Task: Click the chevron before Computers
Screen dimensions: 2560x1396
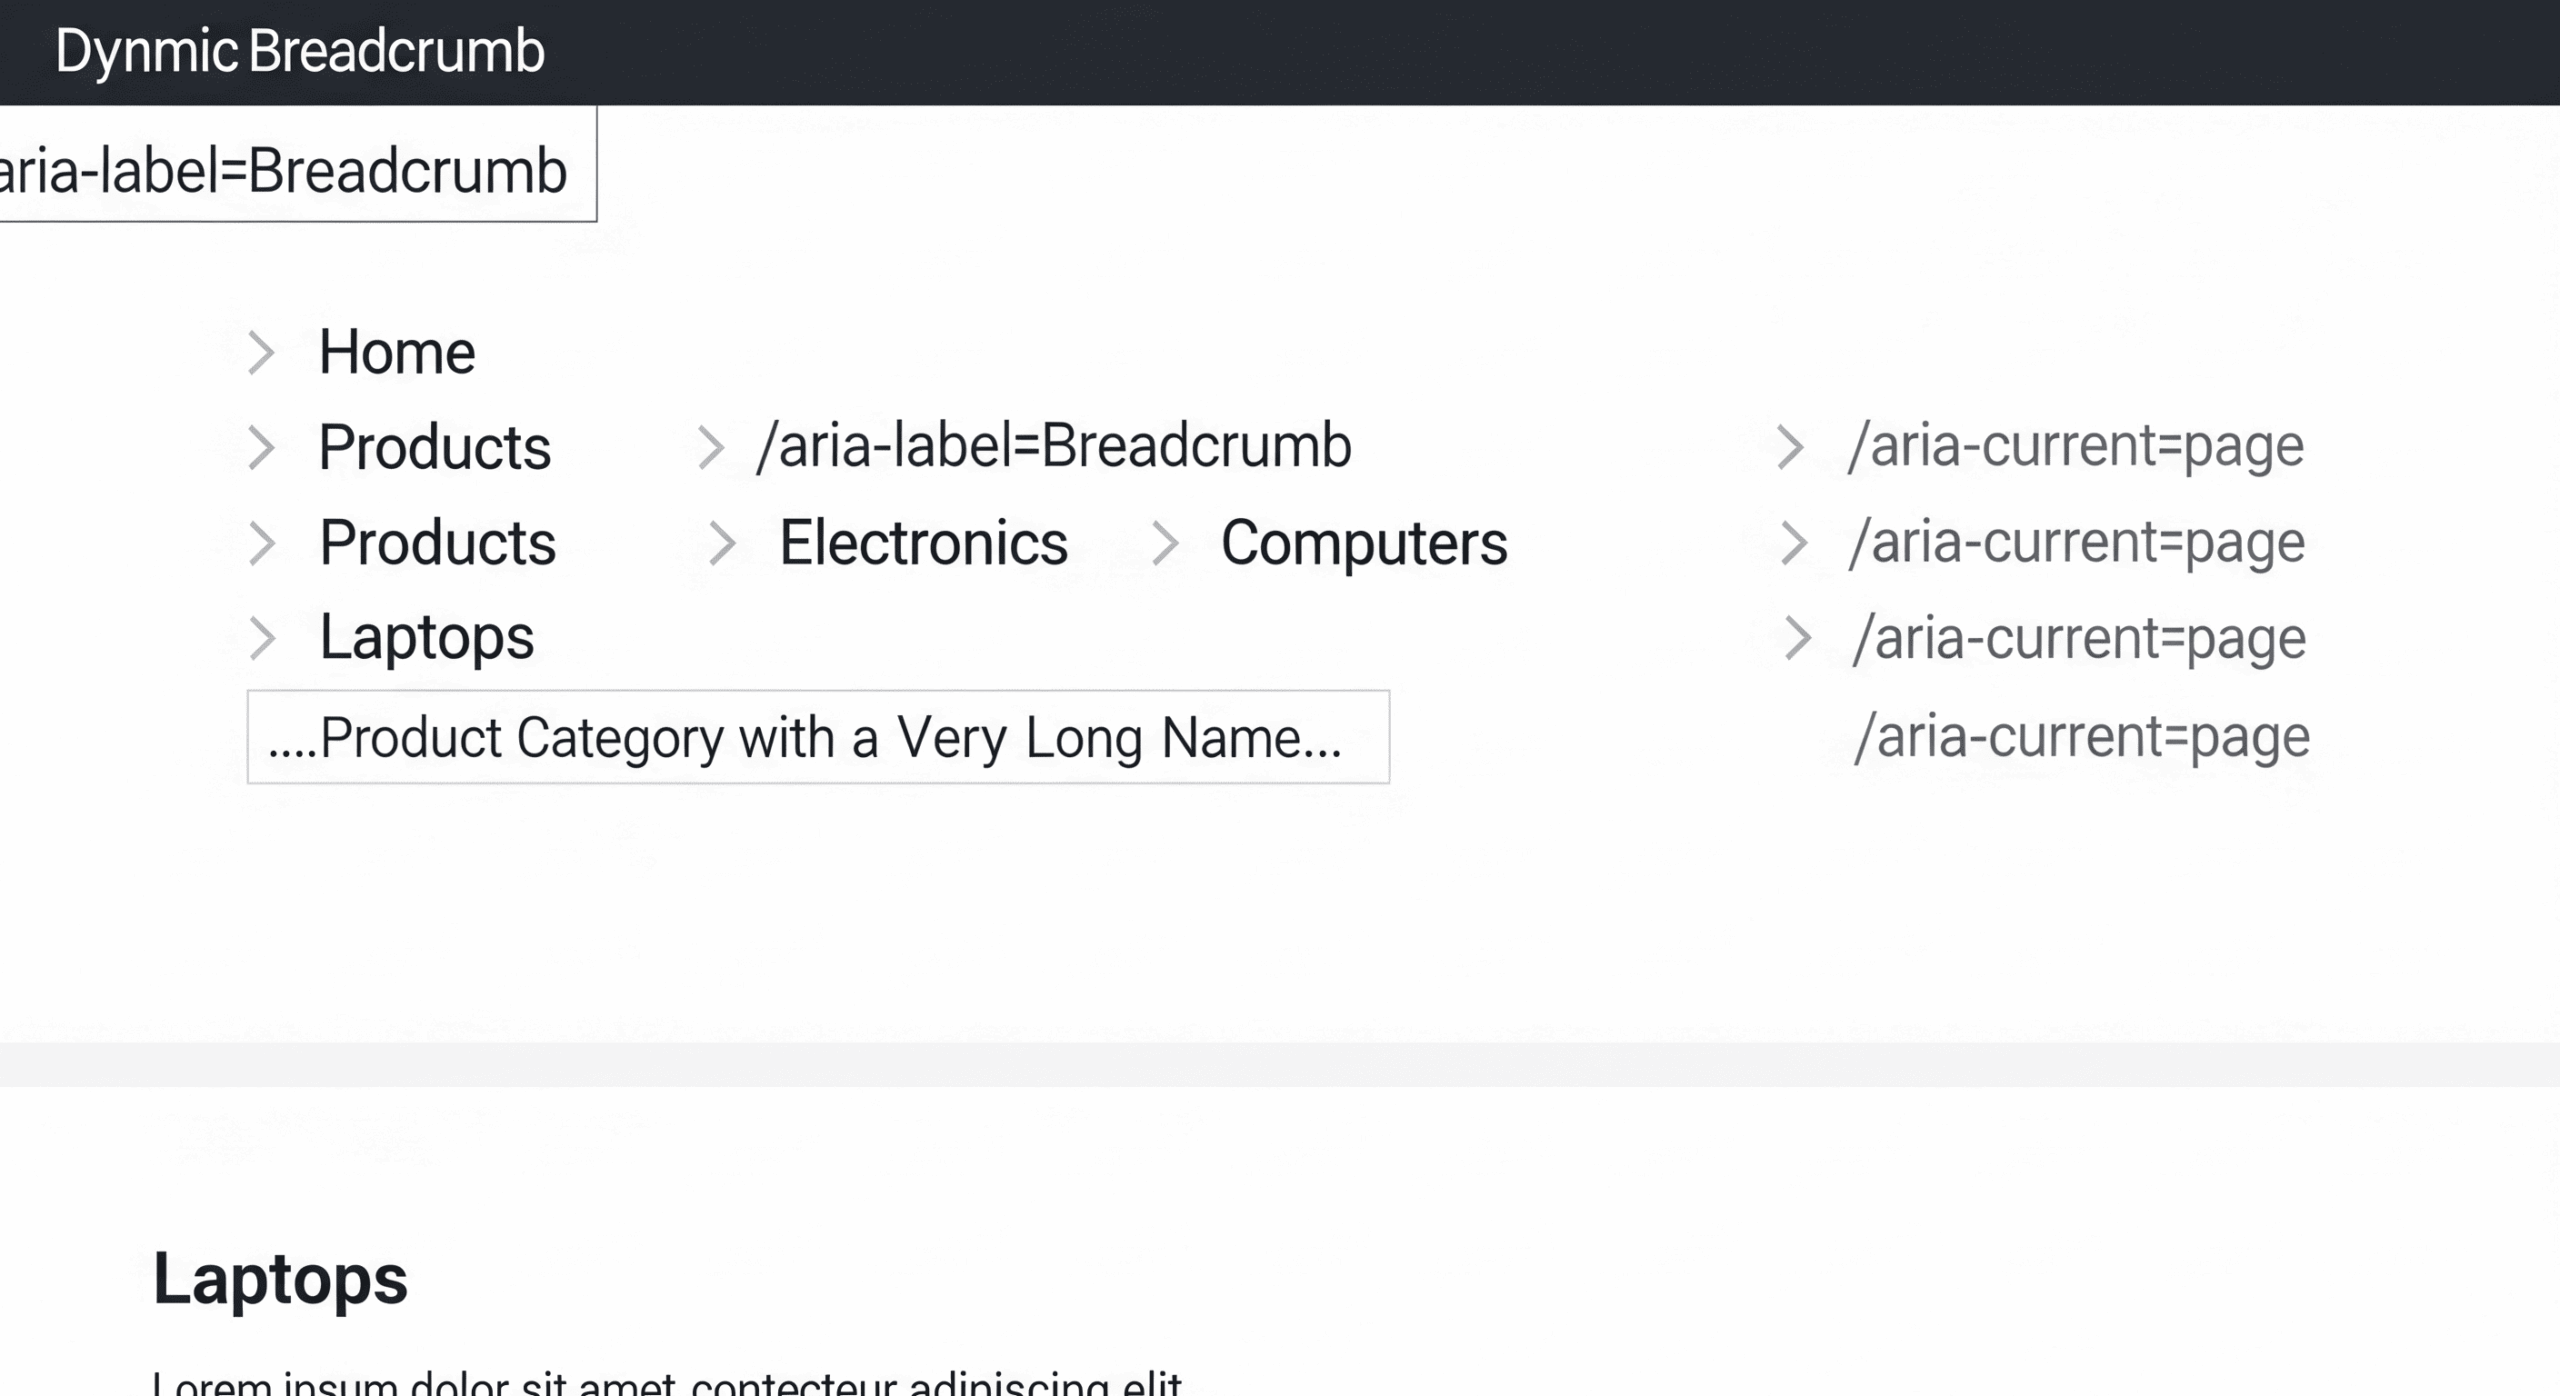Action: pyautogui.click(x=1164, y=544)
